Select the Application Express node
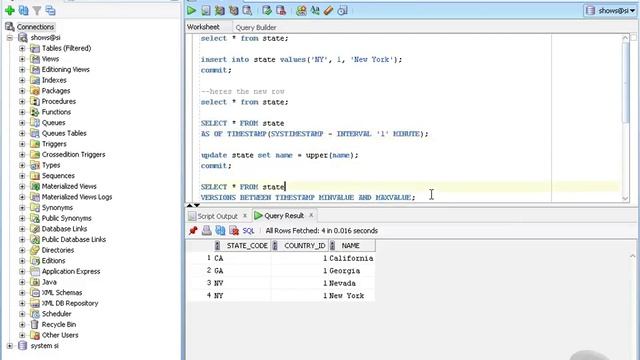 point(71,271)
